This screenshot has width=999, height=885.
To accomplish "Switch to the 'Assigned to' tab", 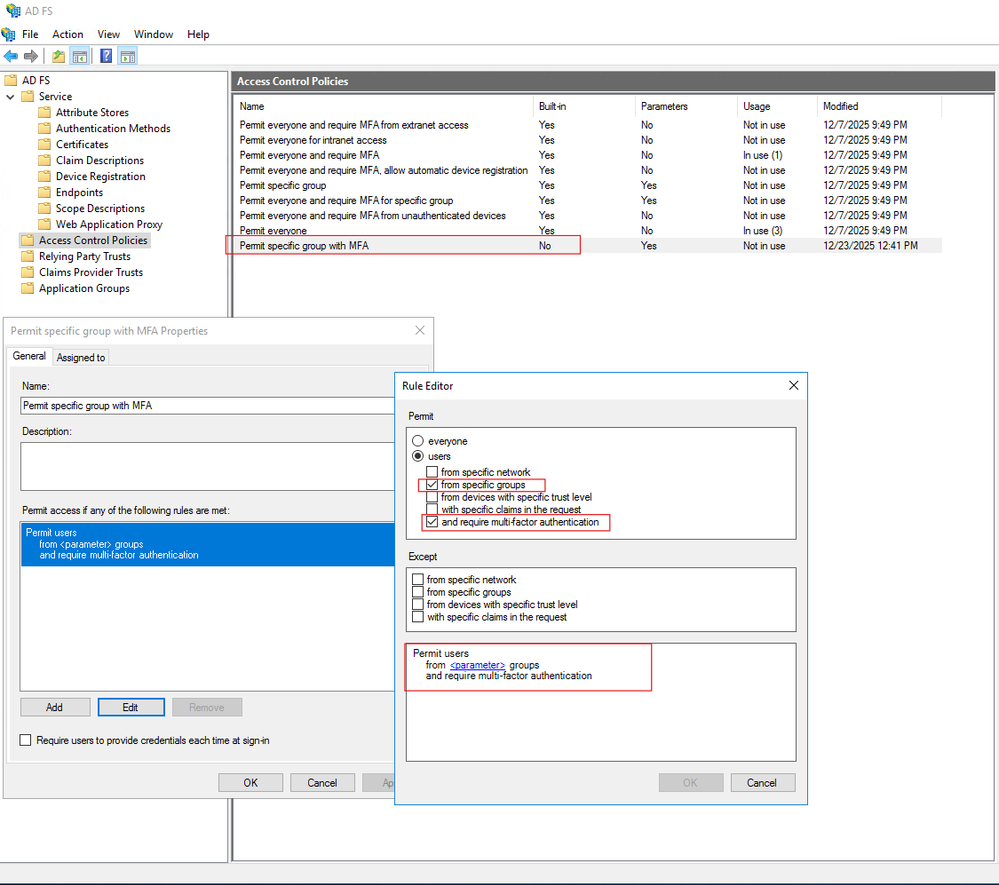I will pos(81,357).
